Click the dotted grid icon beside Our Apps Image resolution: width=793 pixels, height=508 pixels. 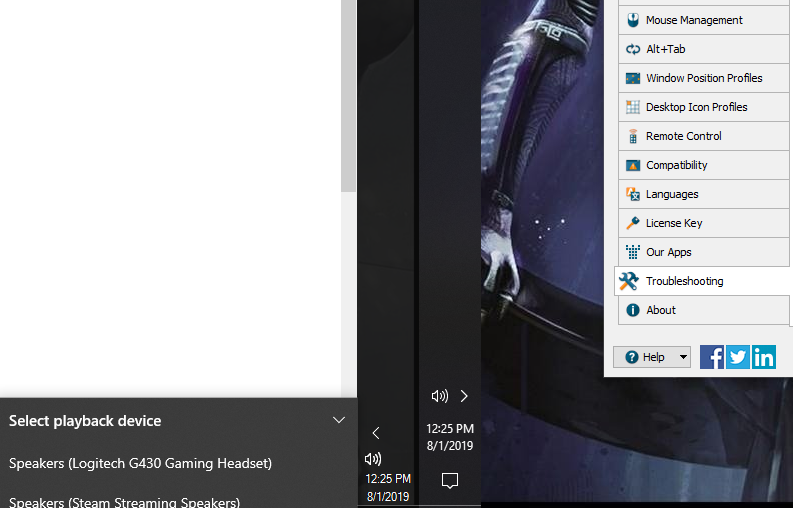632,252
